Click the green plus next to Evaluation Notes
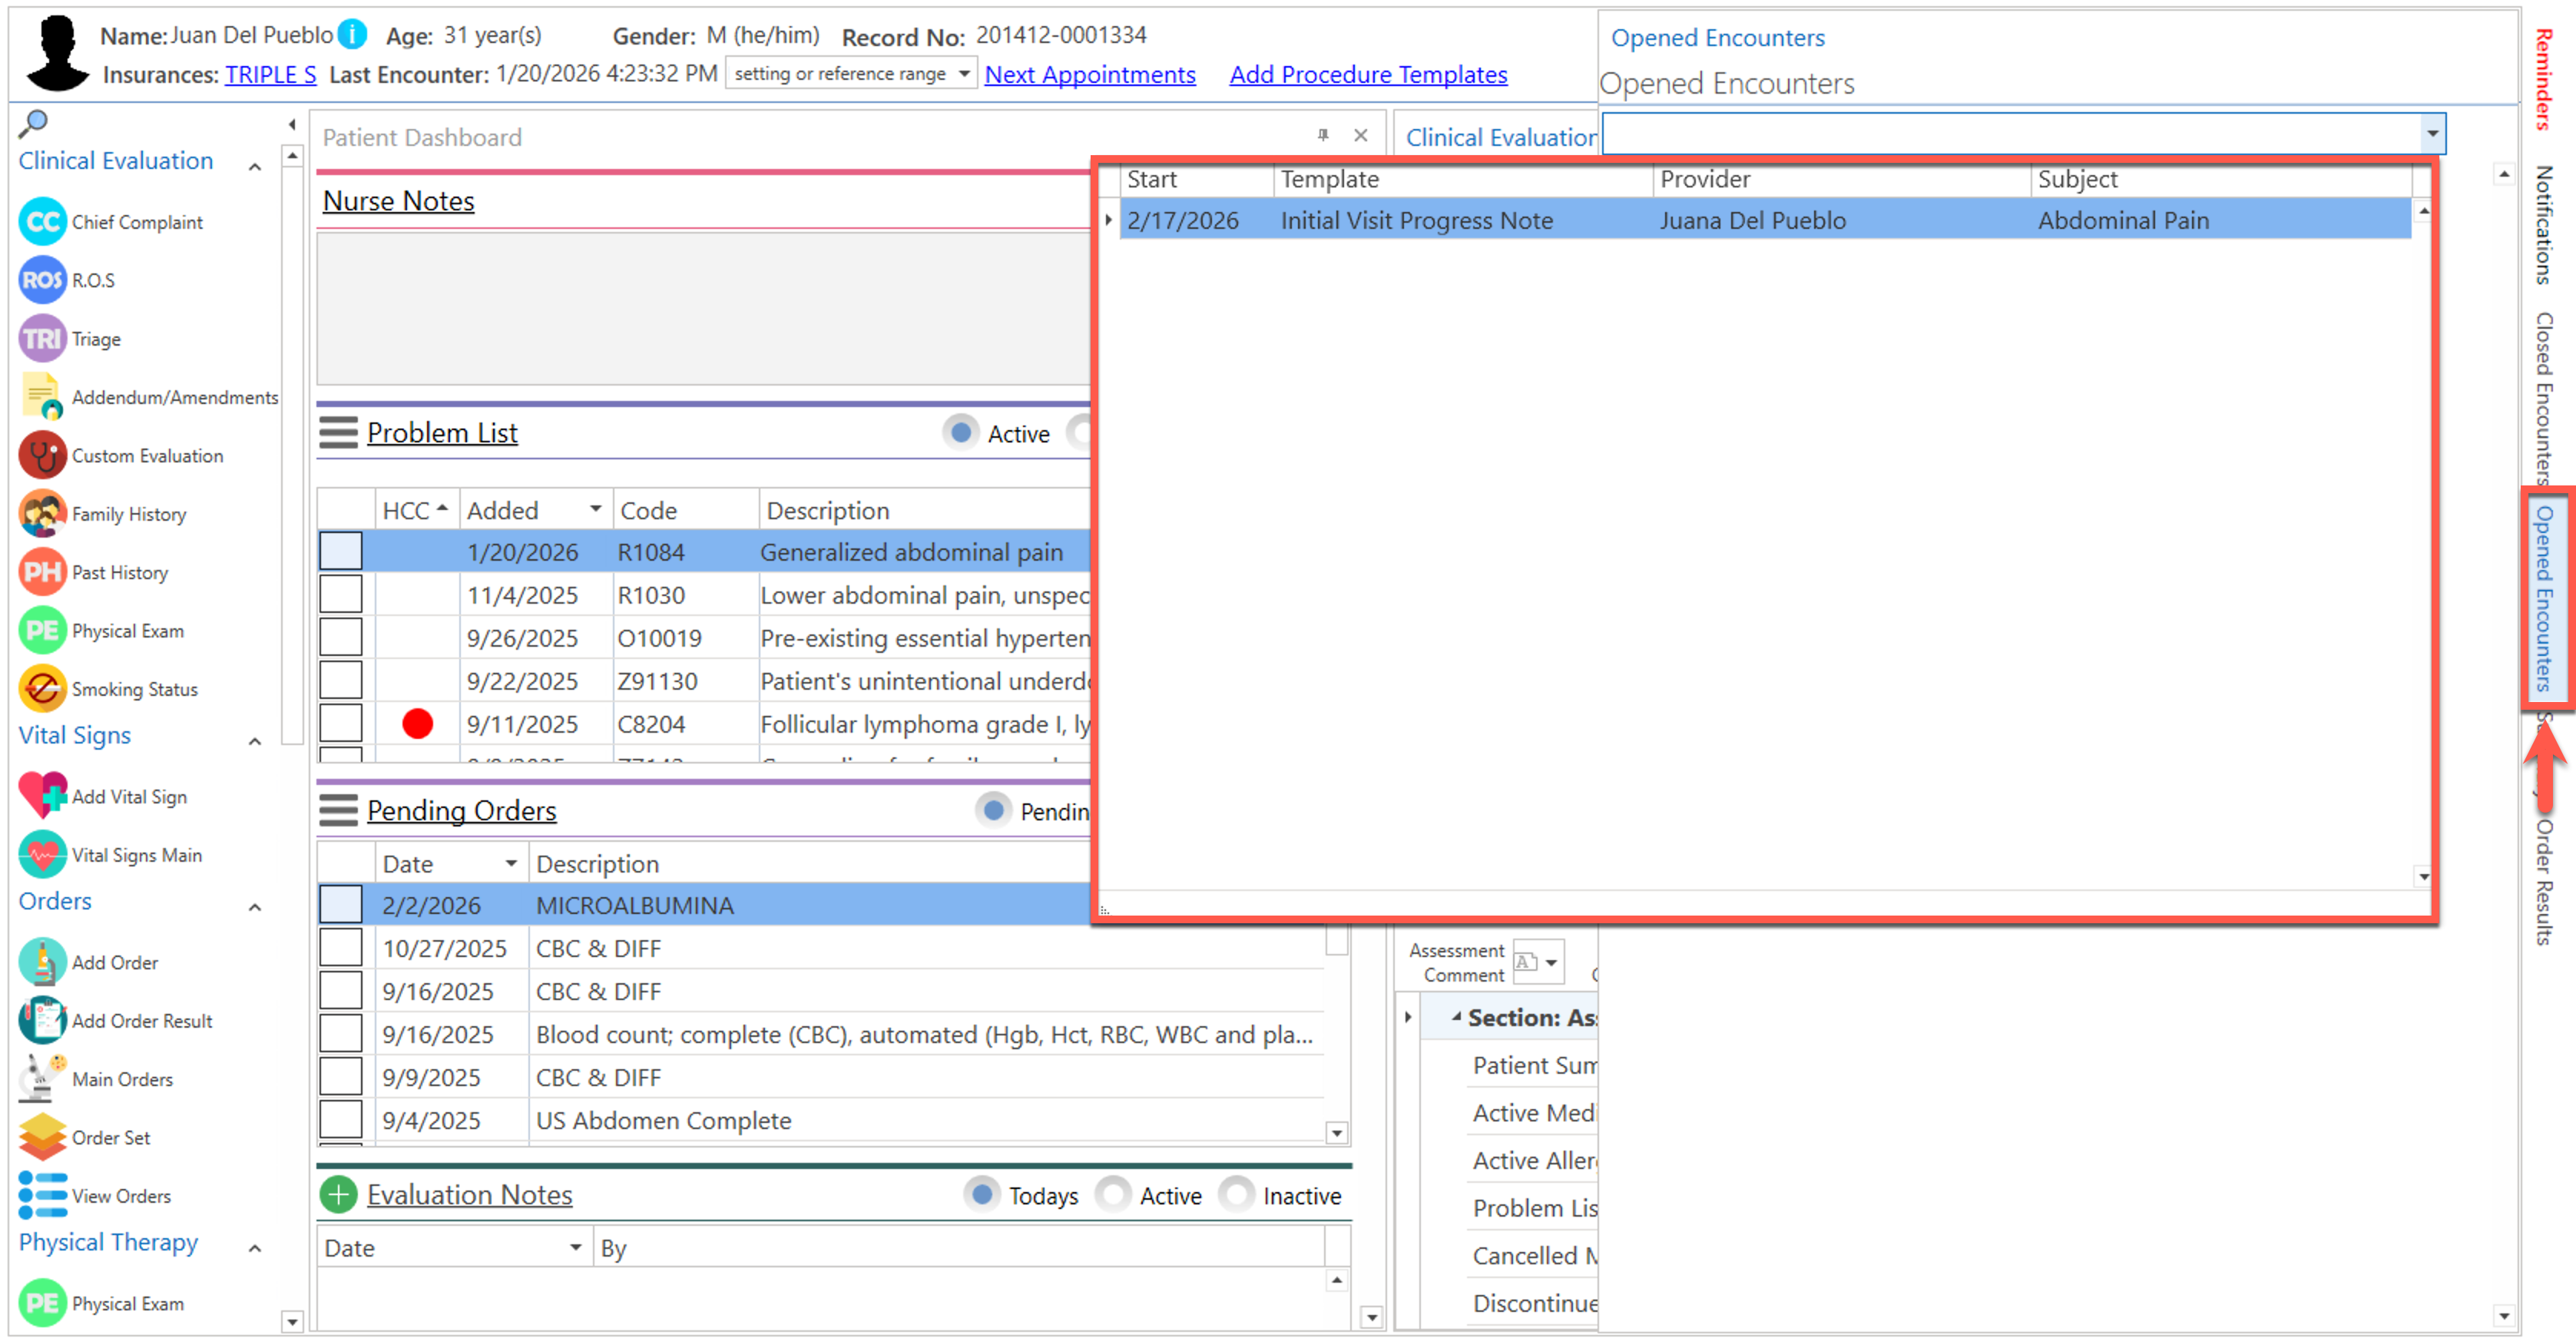2576x1338 pixels. point(338,1194)
